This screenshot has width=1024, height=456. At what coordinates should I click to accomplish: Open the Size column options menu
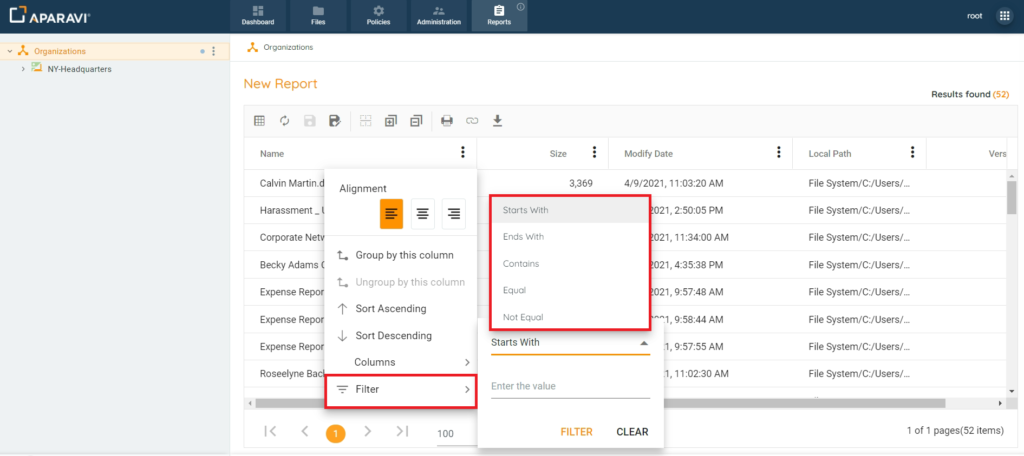(595, 153)
